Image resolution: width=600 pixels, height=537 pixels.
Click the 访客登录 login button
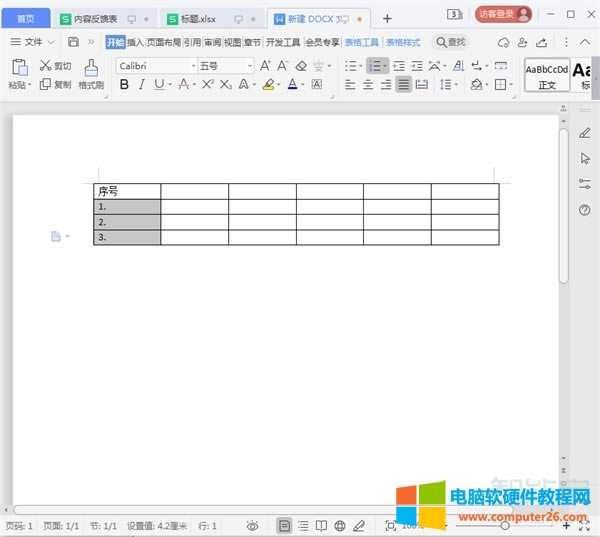(497, 15)
